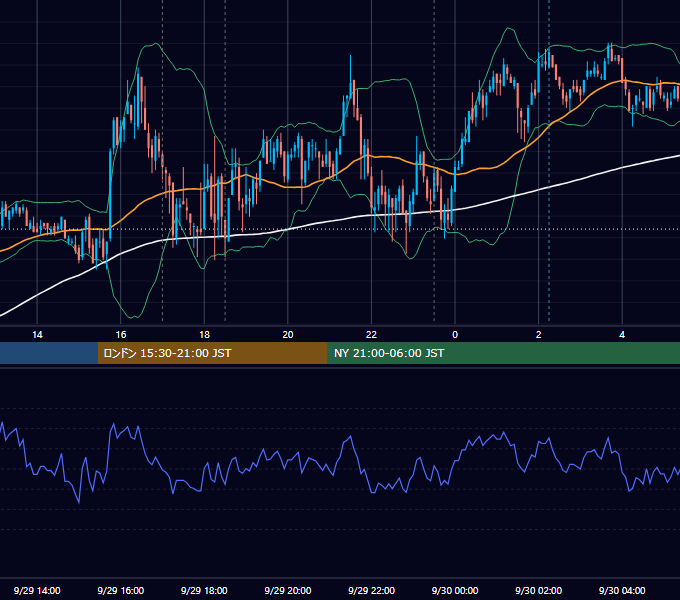Click the ロンドン 15:30-21:00 JST session bar
This screenshot has height=600, width=680.
coord(212,353)
